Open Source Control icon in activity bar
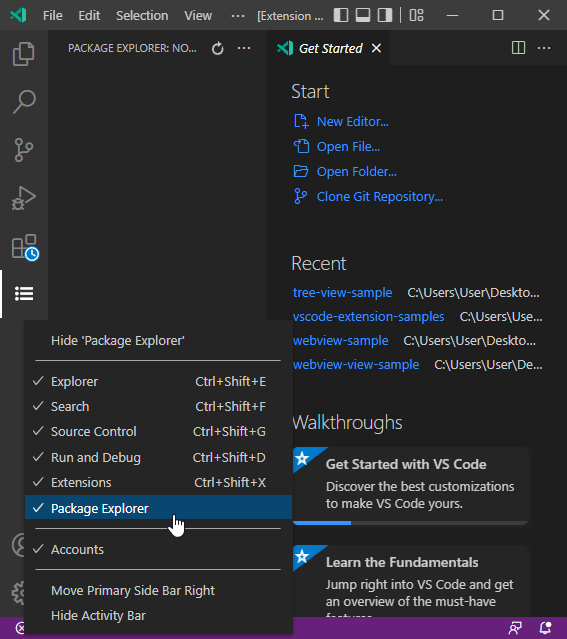Viewport: 567px width, 639px height. click(x=24, y=150)
